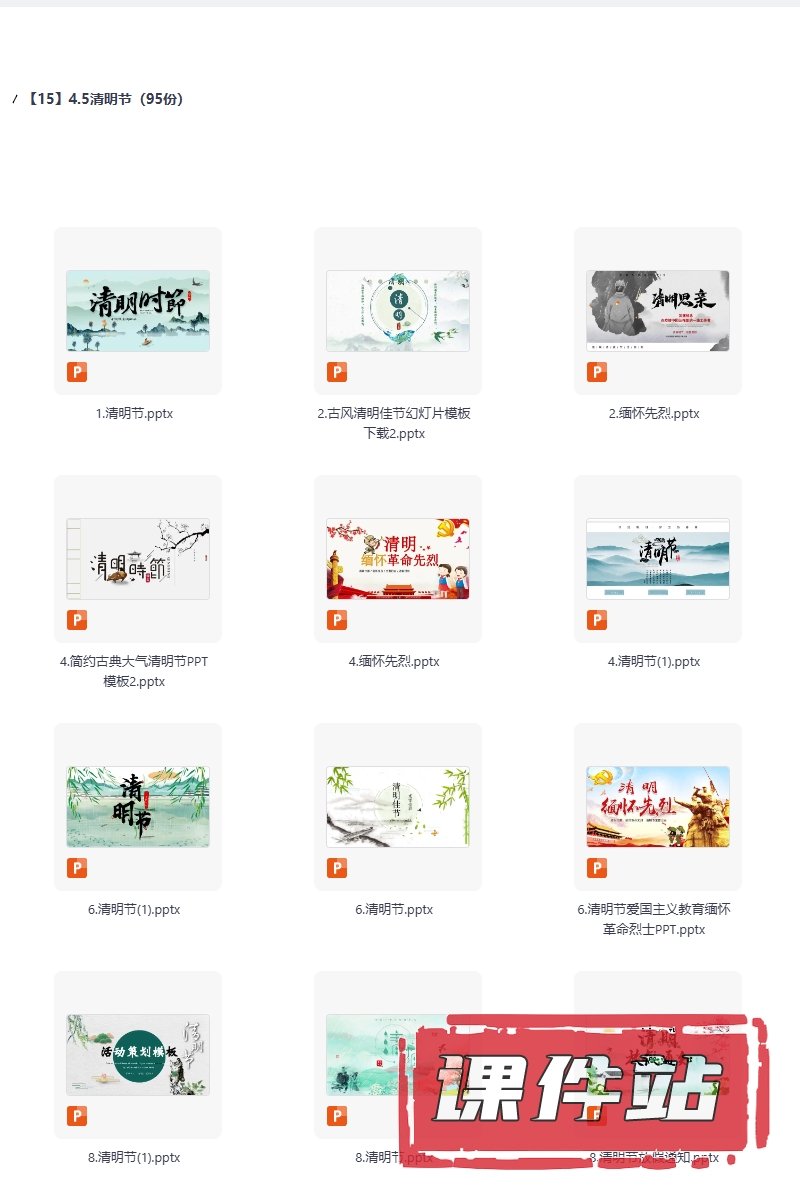Click the PowerPoint icon on 8.清明节(1).pptx
The width and height of the screenshot is (800, 1200).
point(77,1117)
